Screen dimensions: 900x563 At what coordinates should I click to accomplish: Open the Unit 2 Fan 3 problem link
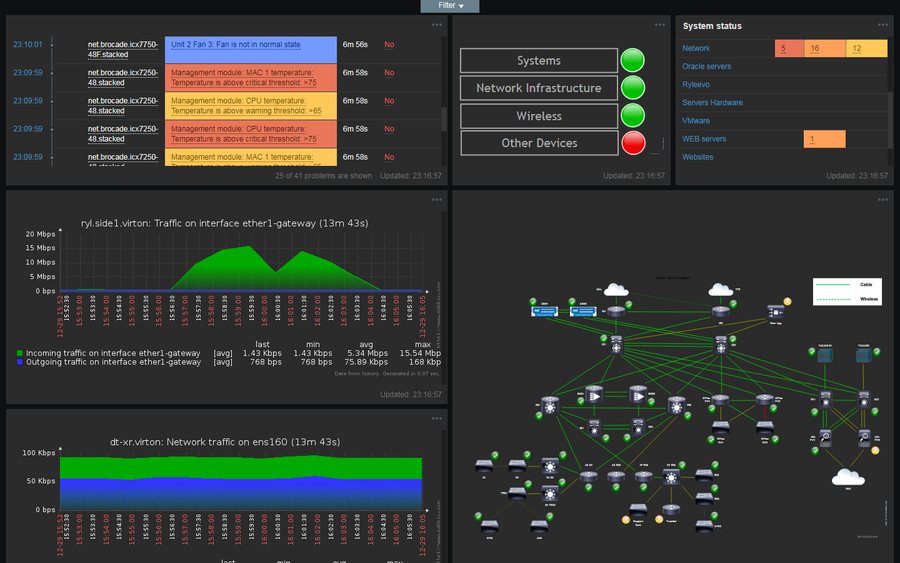[x=235, y=44]
